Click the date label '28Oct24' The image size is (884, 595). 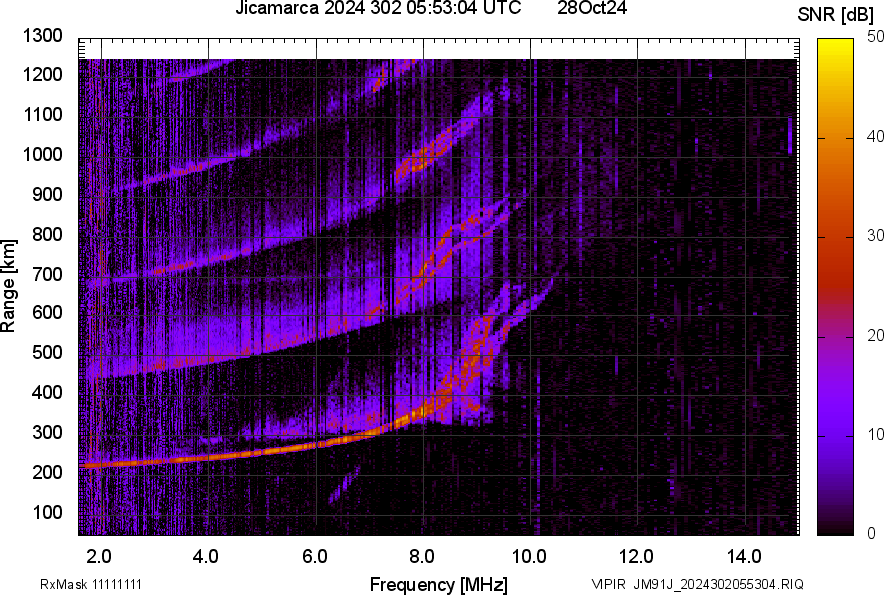(x=592, y=8)
